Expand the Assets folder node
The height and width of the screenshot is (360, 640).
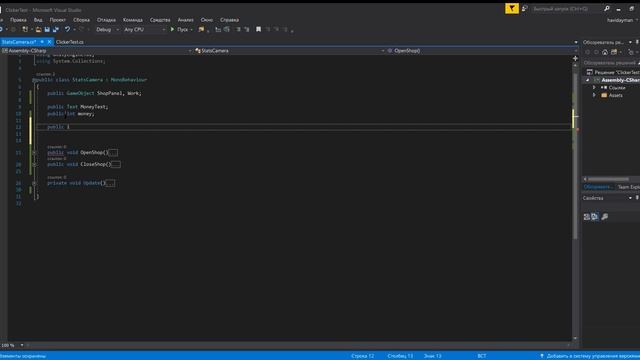click(594, 95)
